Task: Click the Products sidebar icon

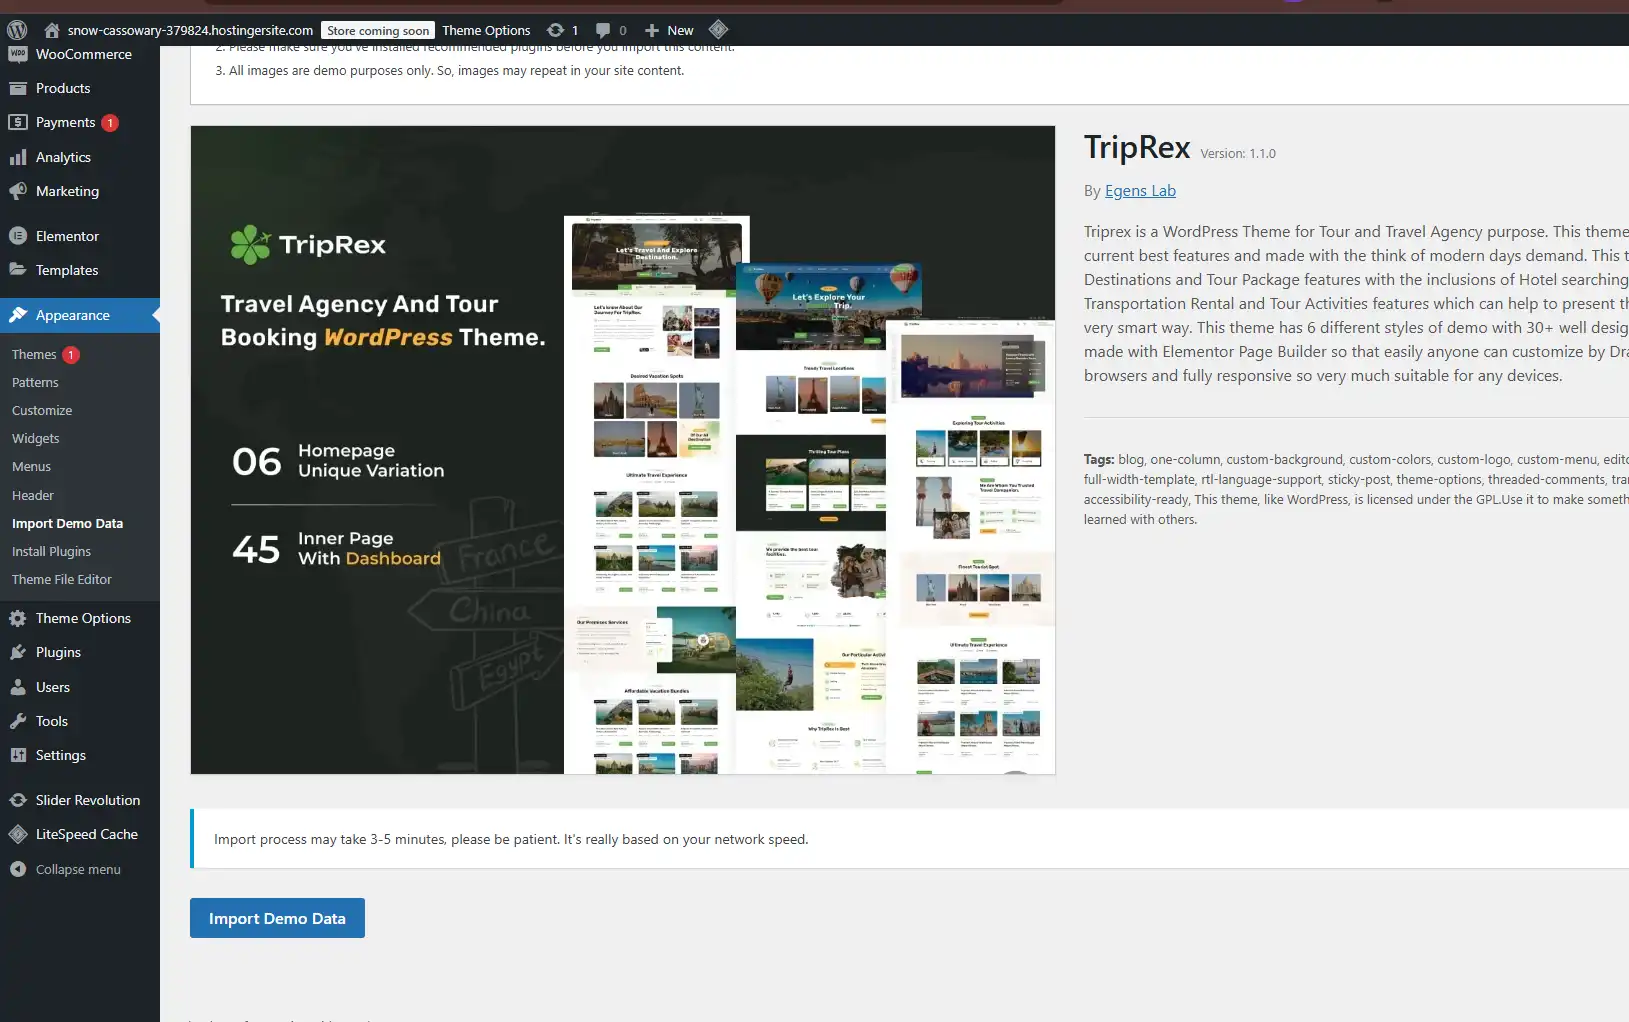Action: point(18,88)
